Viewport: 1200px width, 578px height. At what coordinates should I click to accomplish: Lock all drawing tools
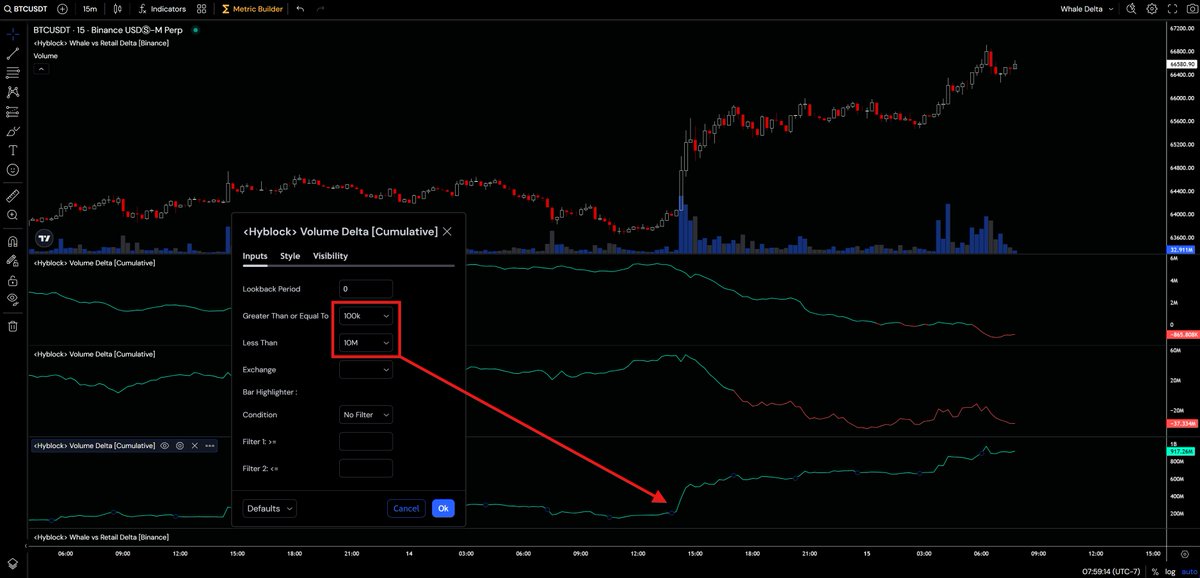13,279
